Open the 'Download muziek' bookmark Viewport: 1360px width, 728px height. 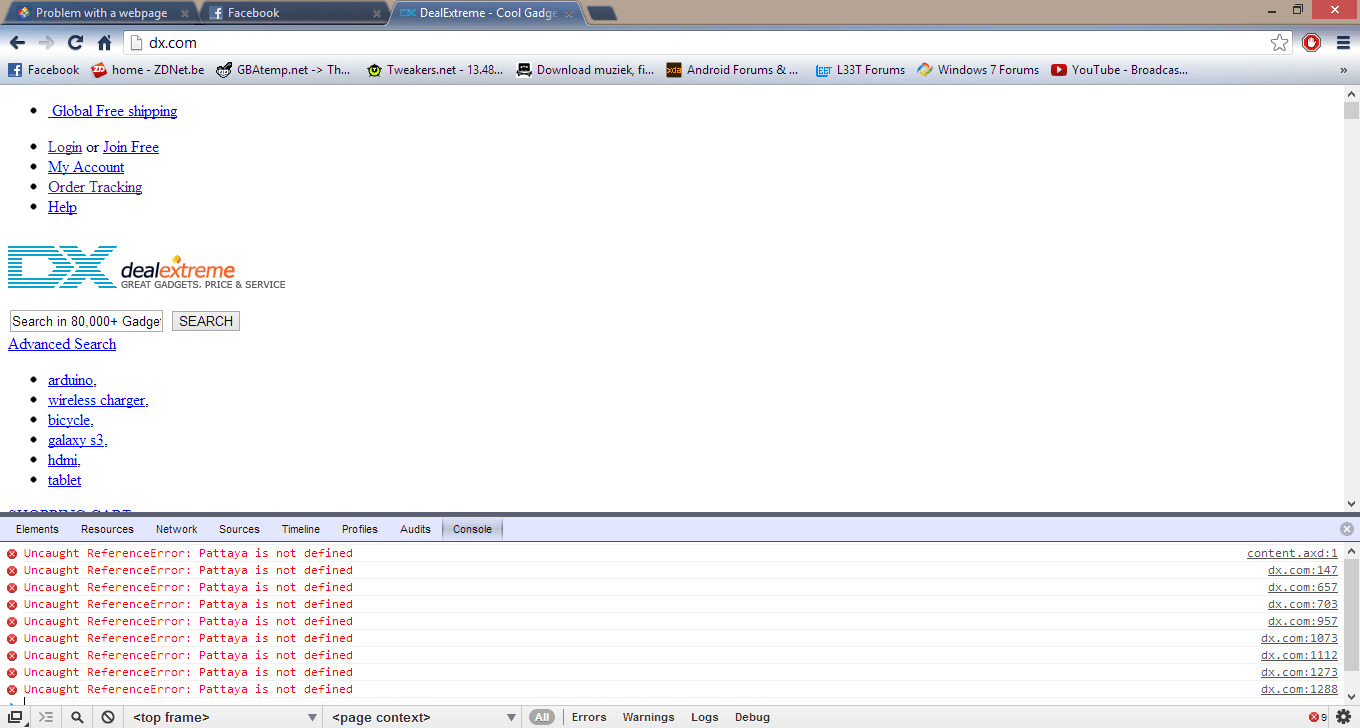[585, 70]
